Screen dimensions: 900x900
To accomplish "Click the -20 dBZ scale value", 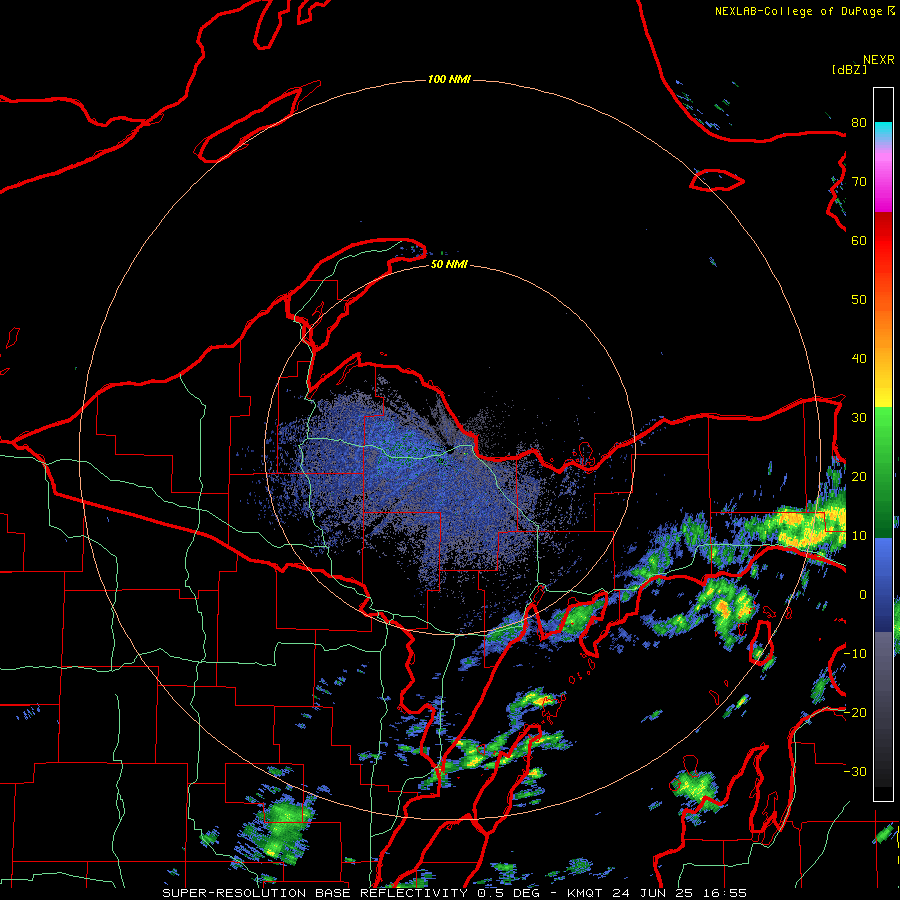I will pyautogui.click(x=855, y=713).
